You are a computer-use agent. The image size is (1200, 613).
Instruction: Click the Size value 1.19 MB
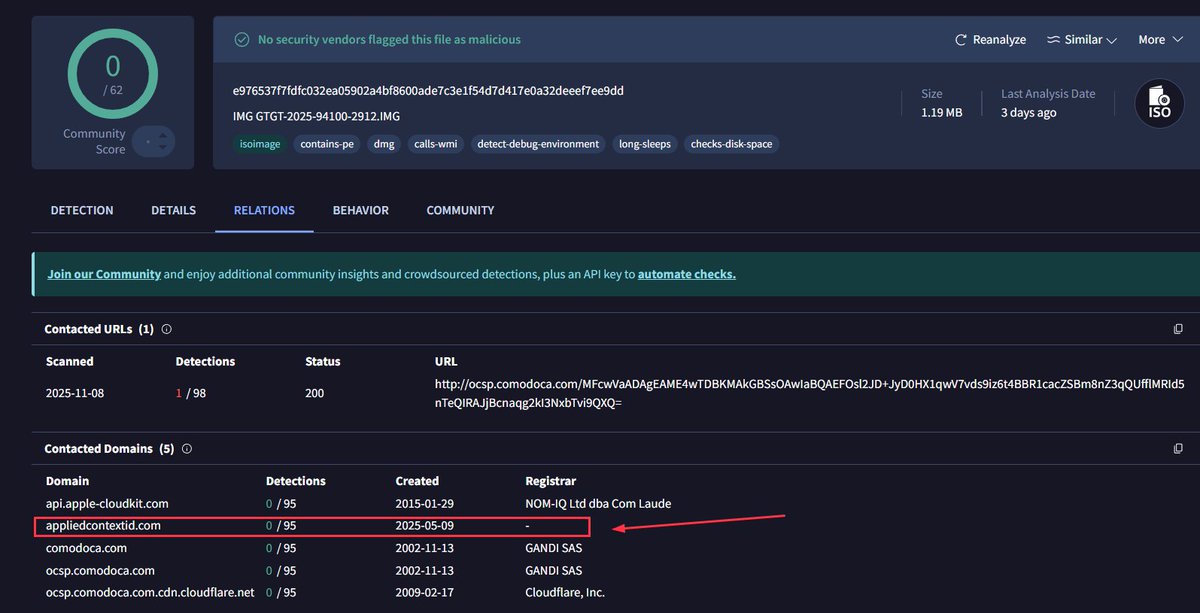click(x=941, y=113)
